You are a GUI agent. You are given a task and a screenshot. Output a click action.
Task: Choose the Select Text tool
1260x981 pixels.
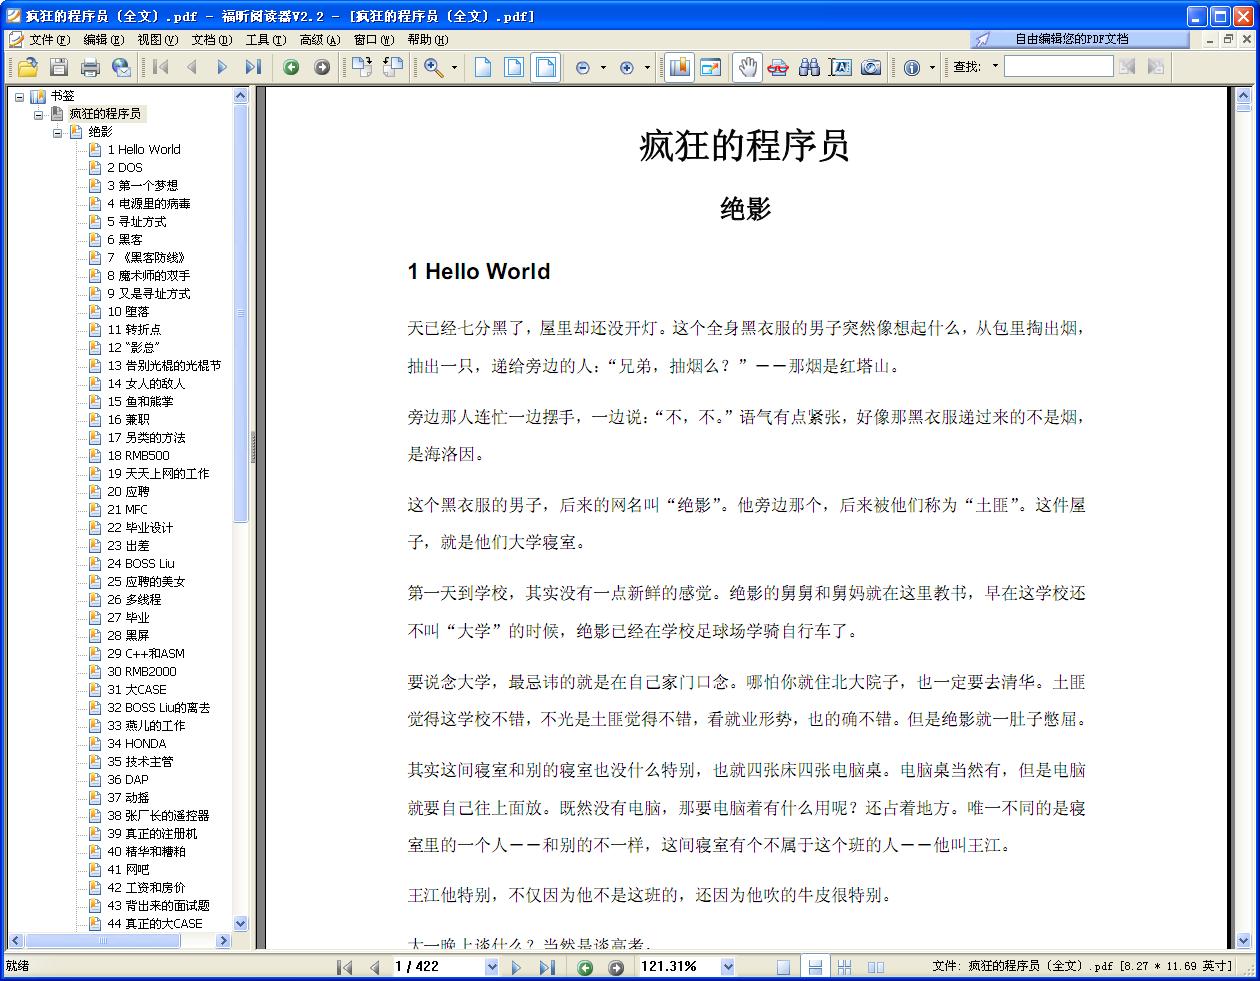(840, 67)
